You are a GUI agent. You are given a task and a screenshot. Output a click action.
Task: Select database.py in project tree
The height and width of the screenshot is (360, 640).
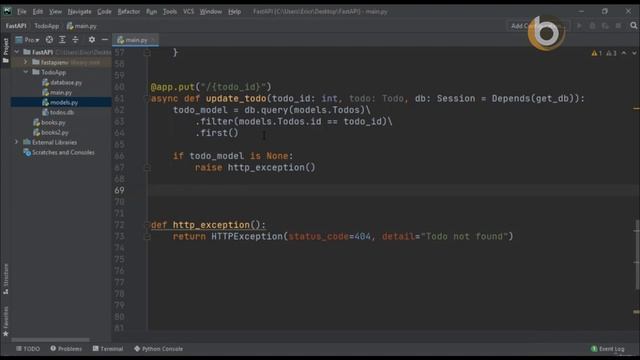coord(62,82)
